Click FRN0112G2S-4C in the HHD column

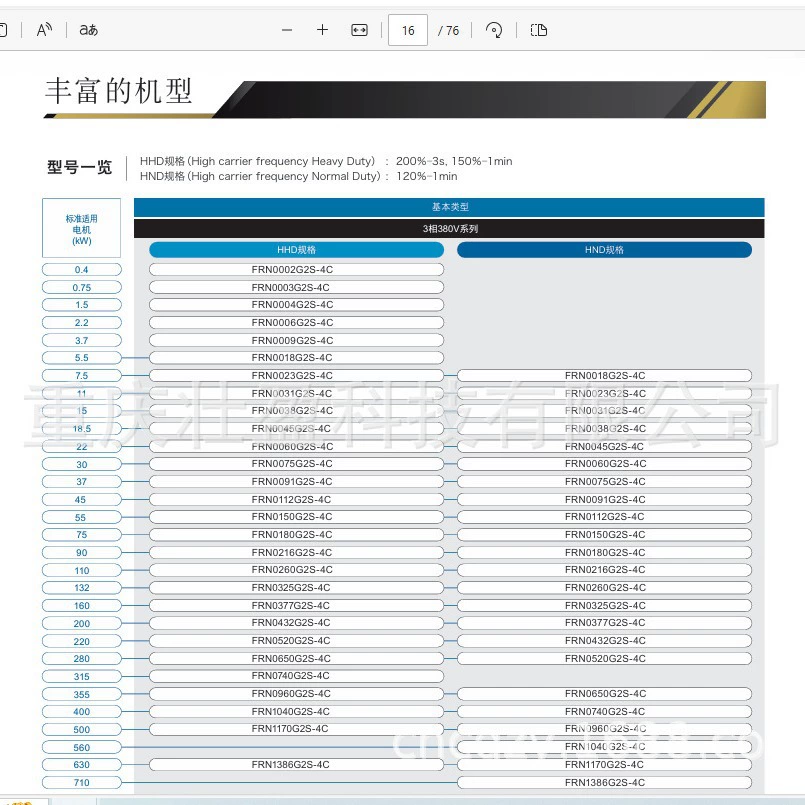296,500
